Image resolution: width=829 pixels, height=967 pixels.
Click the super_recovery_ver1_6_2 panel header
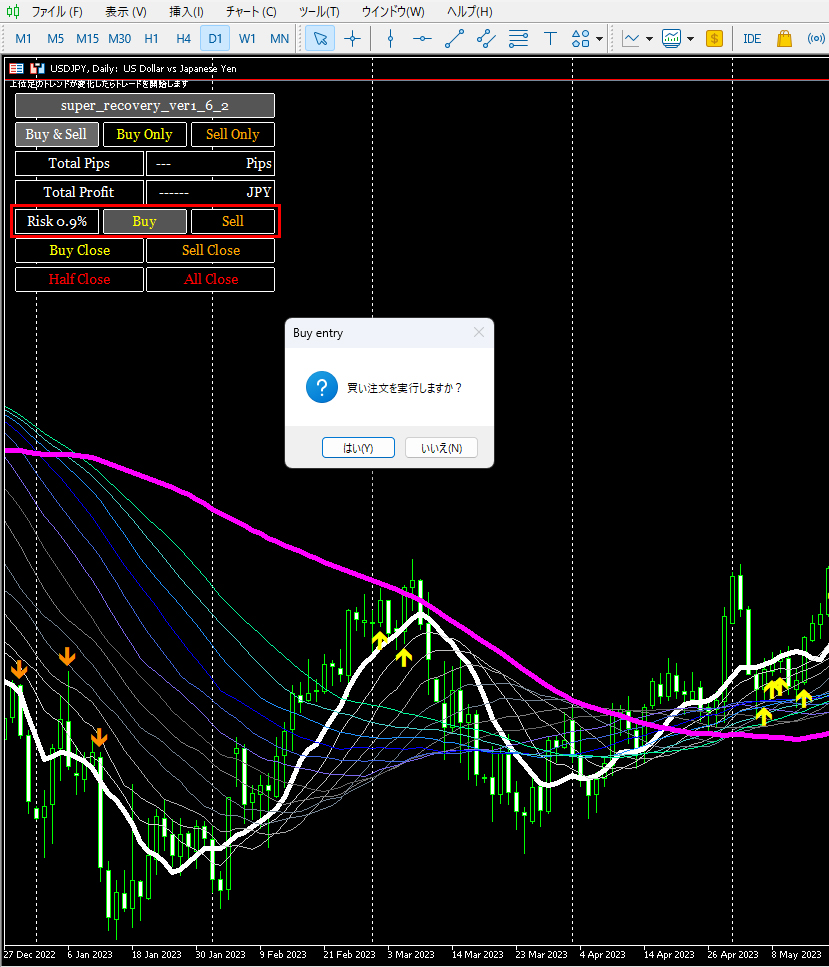pos(145,105)
